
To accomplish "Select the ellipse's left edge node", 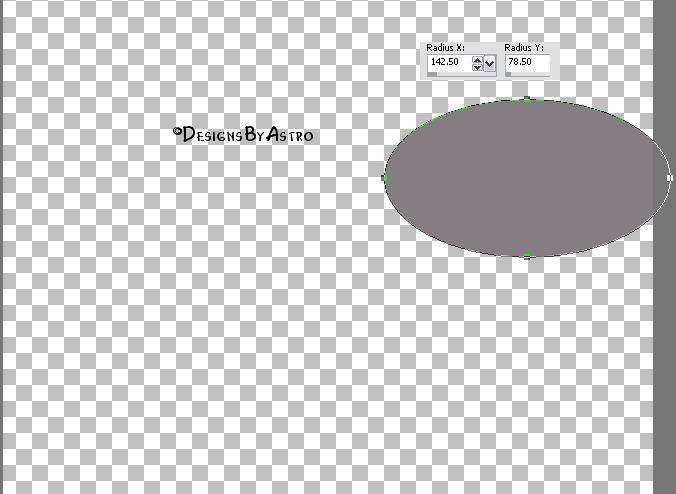I will (384, 178).
